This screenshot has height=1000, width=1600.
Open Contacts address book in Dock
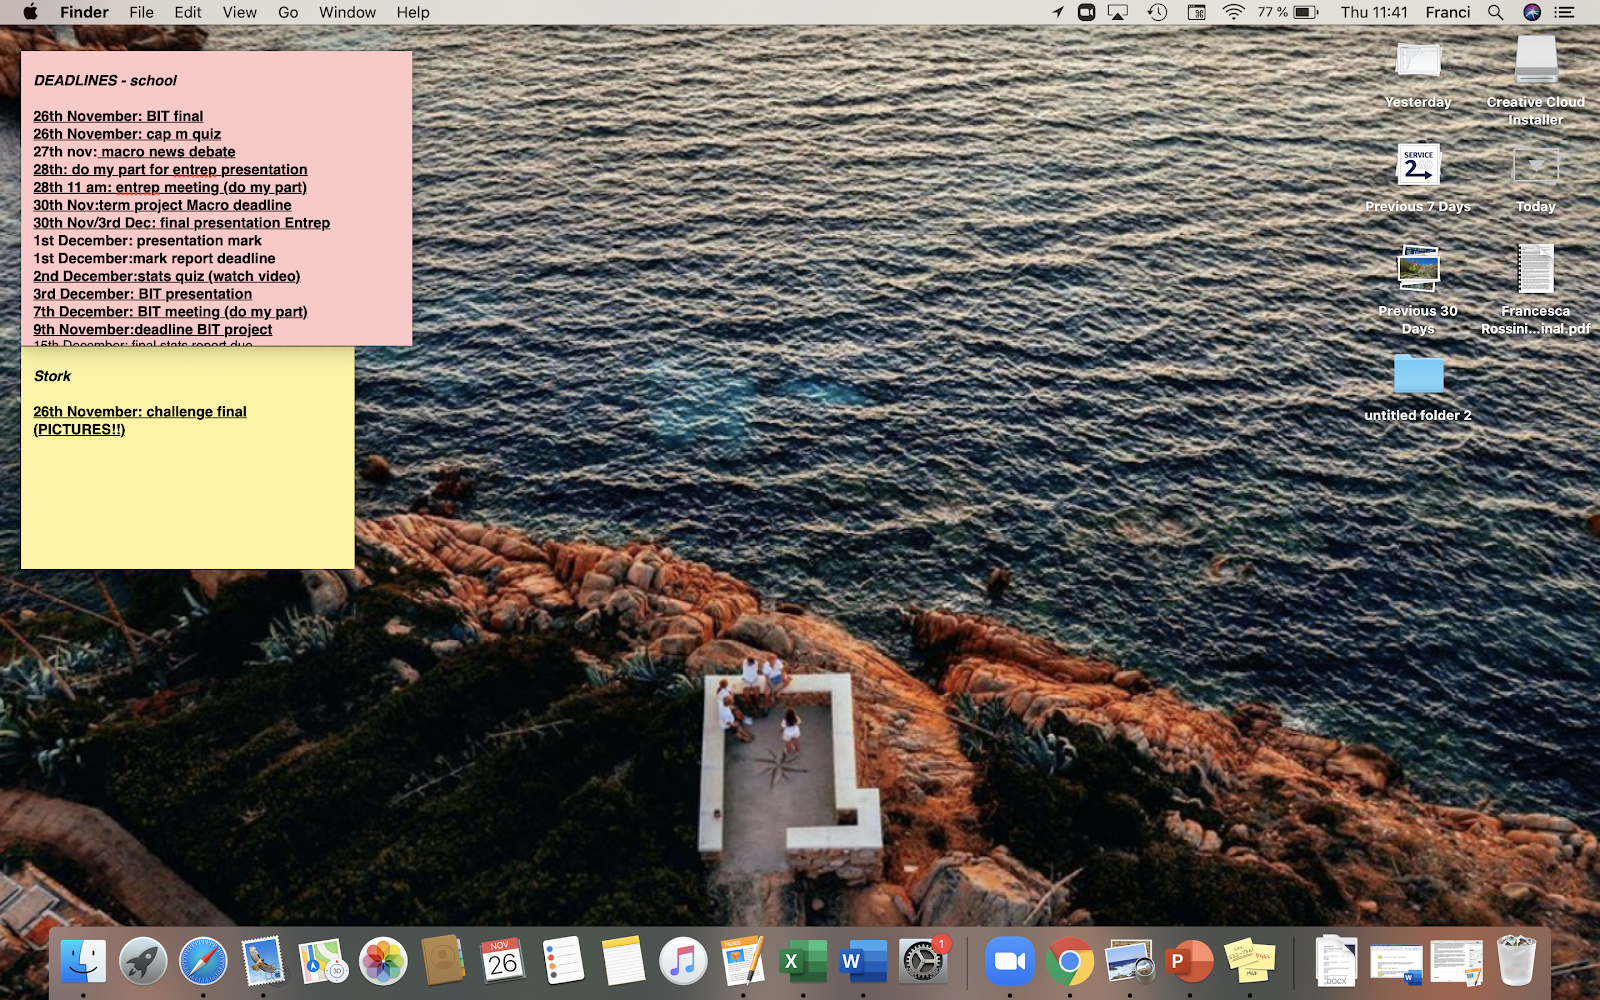(443, 962)
